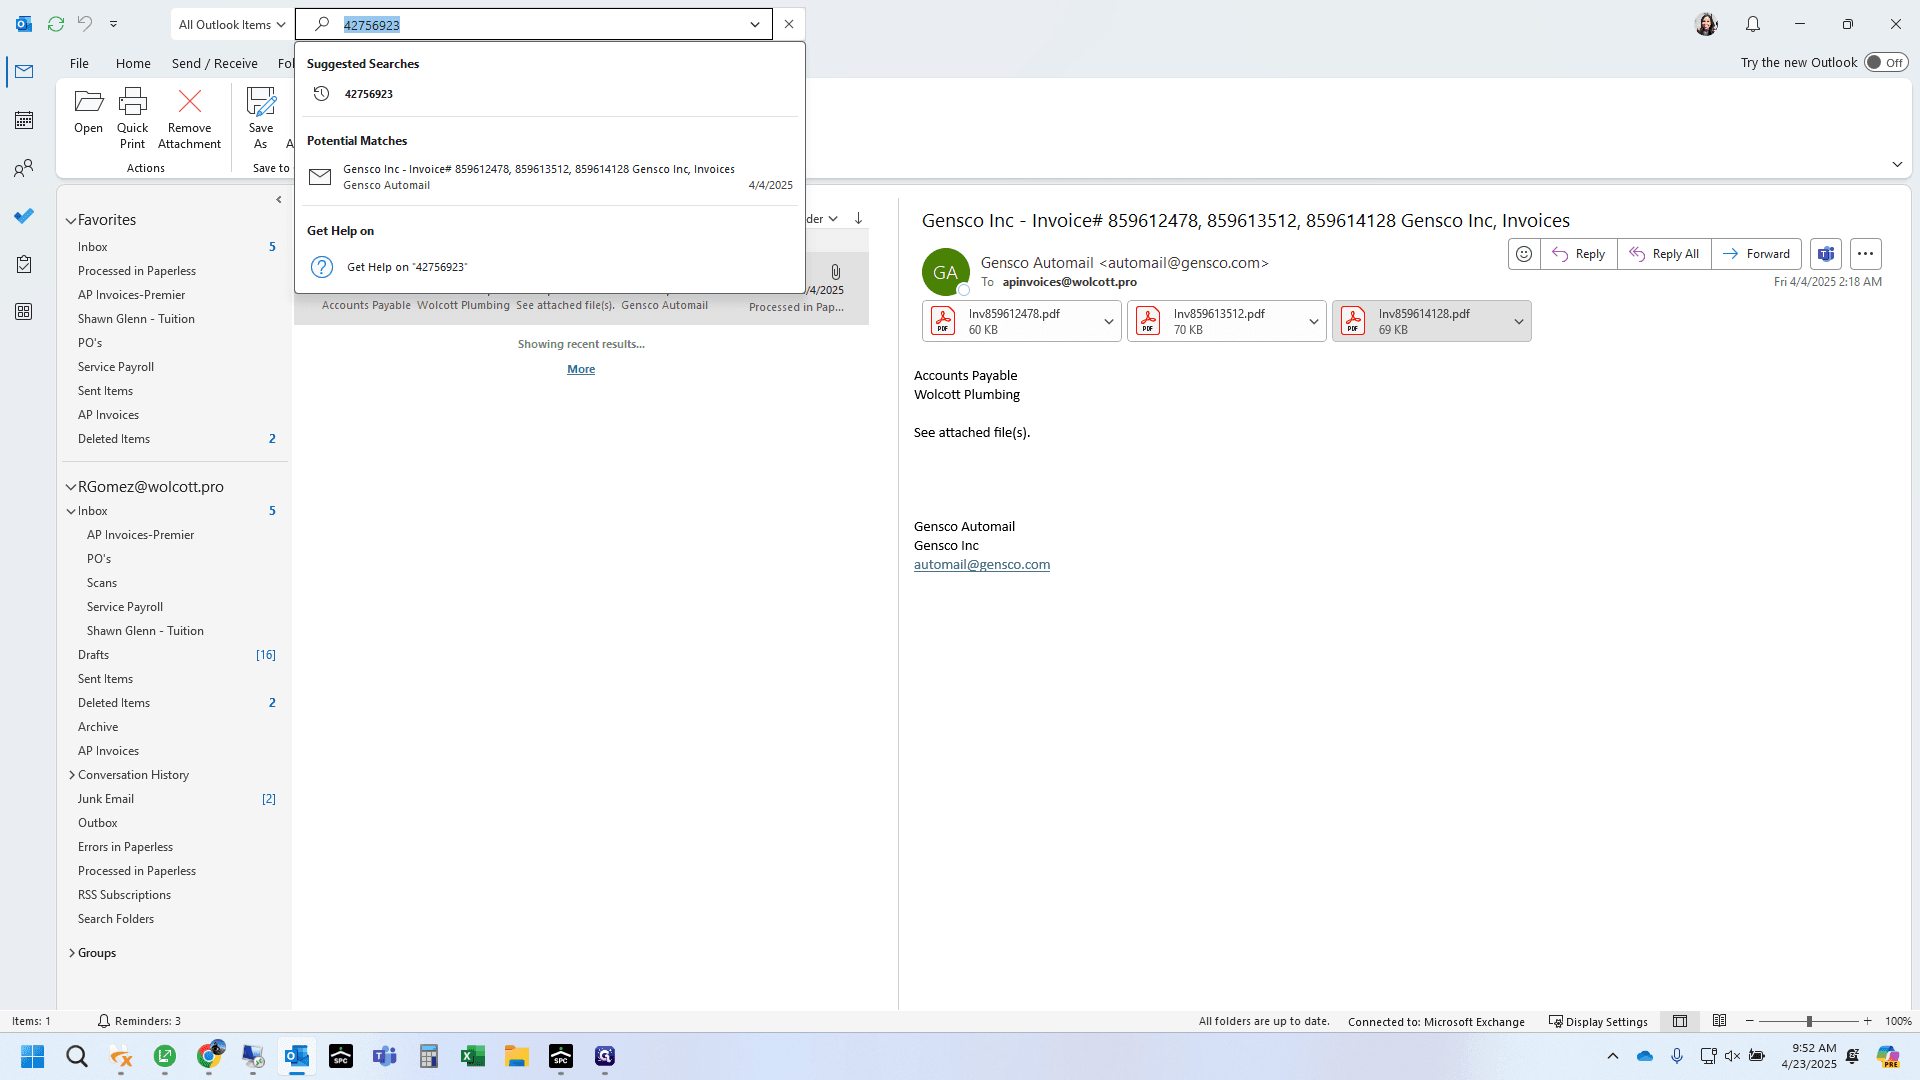Click the Undo arrow in title bar
This screenshot has height=1080, width=1920.
(x=85, y=24)
